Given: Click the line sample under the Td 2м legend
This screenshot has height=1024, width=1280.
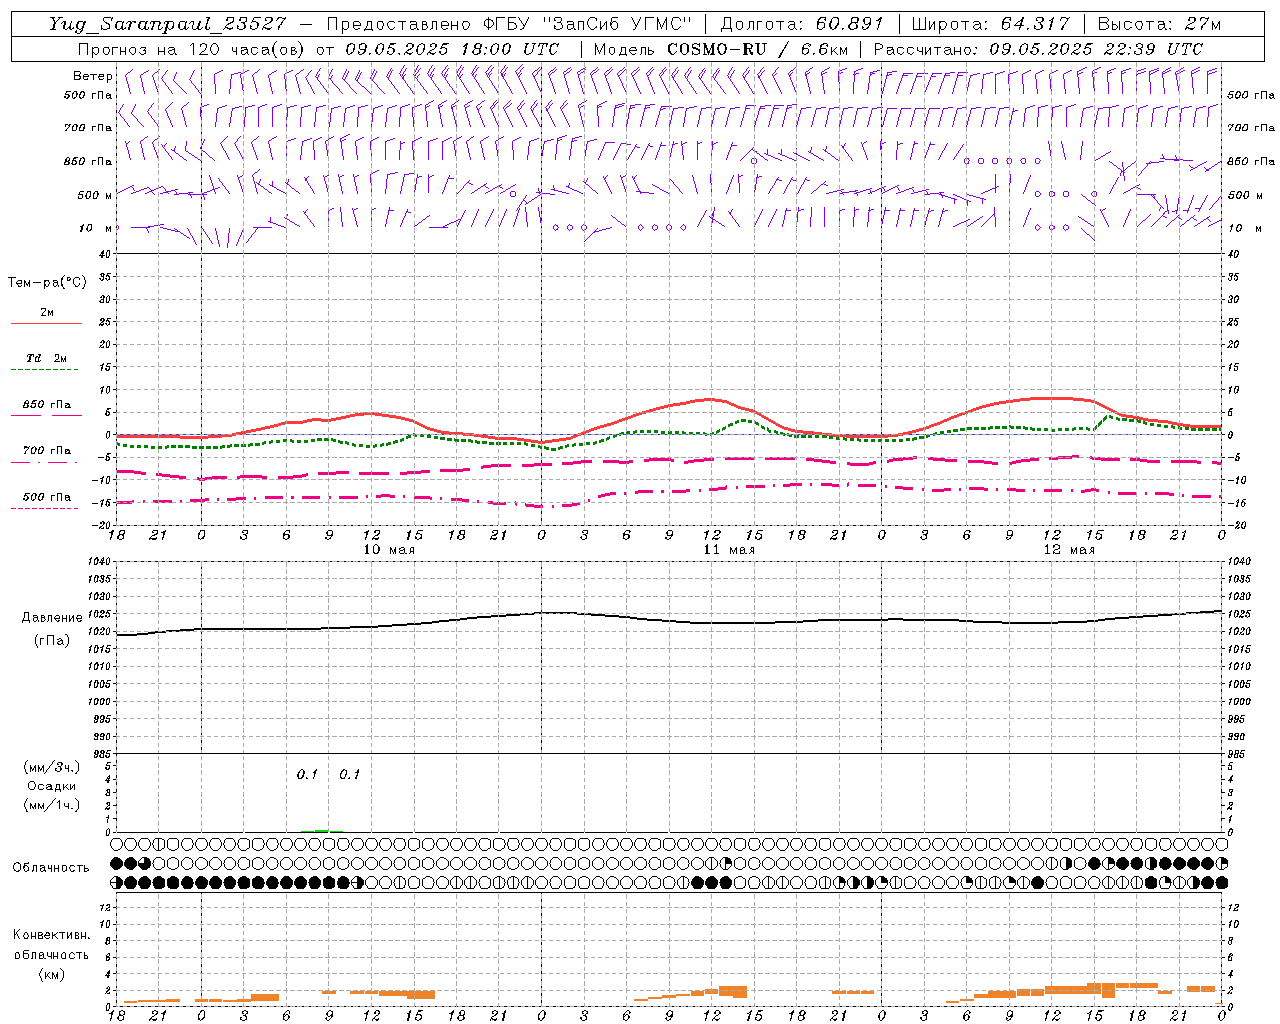Looking at the screenshot, I should click(45, 370).
